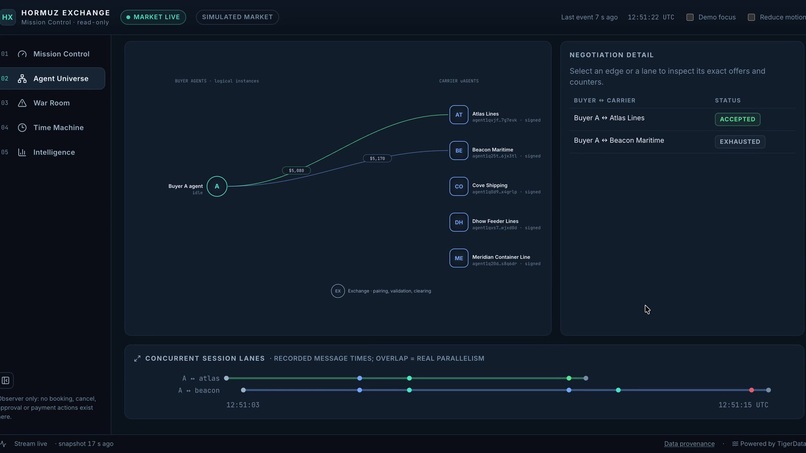Click the stream live pulse icon
Image resolution: width=806 pixels, height=453 pixels.
point(4,444)
